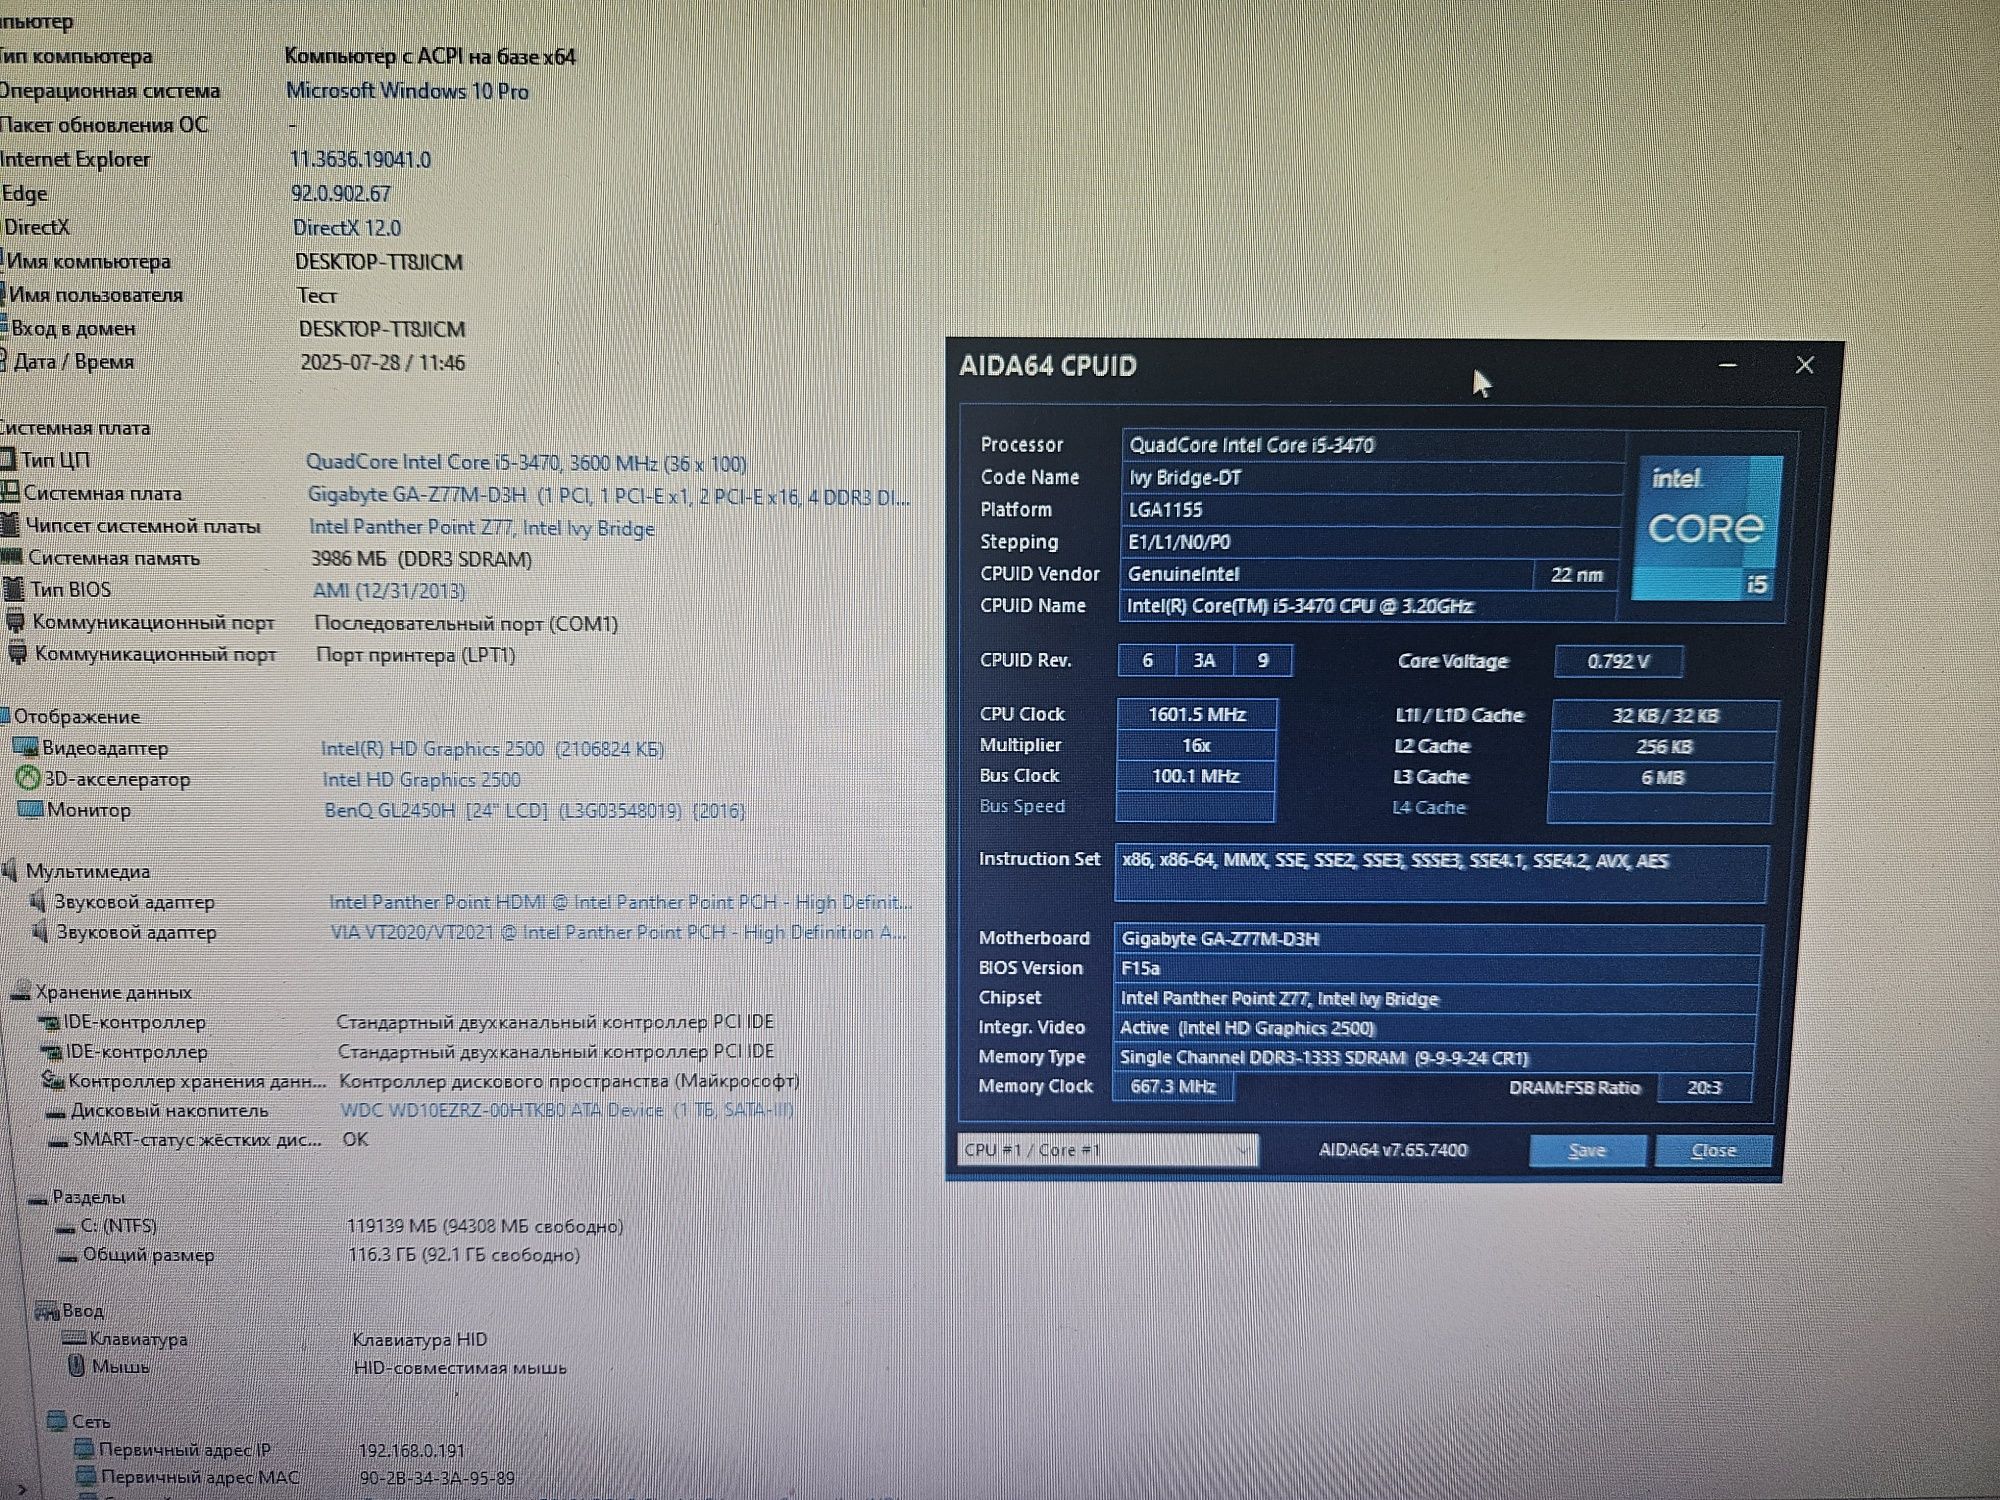Viewport: 2000px width, 1500px height.
Task: Click the video adapter icon beside Видеоадаптер
Action: (x=25, y=747)
